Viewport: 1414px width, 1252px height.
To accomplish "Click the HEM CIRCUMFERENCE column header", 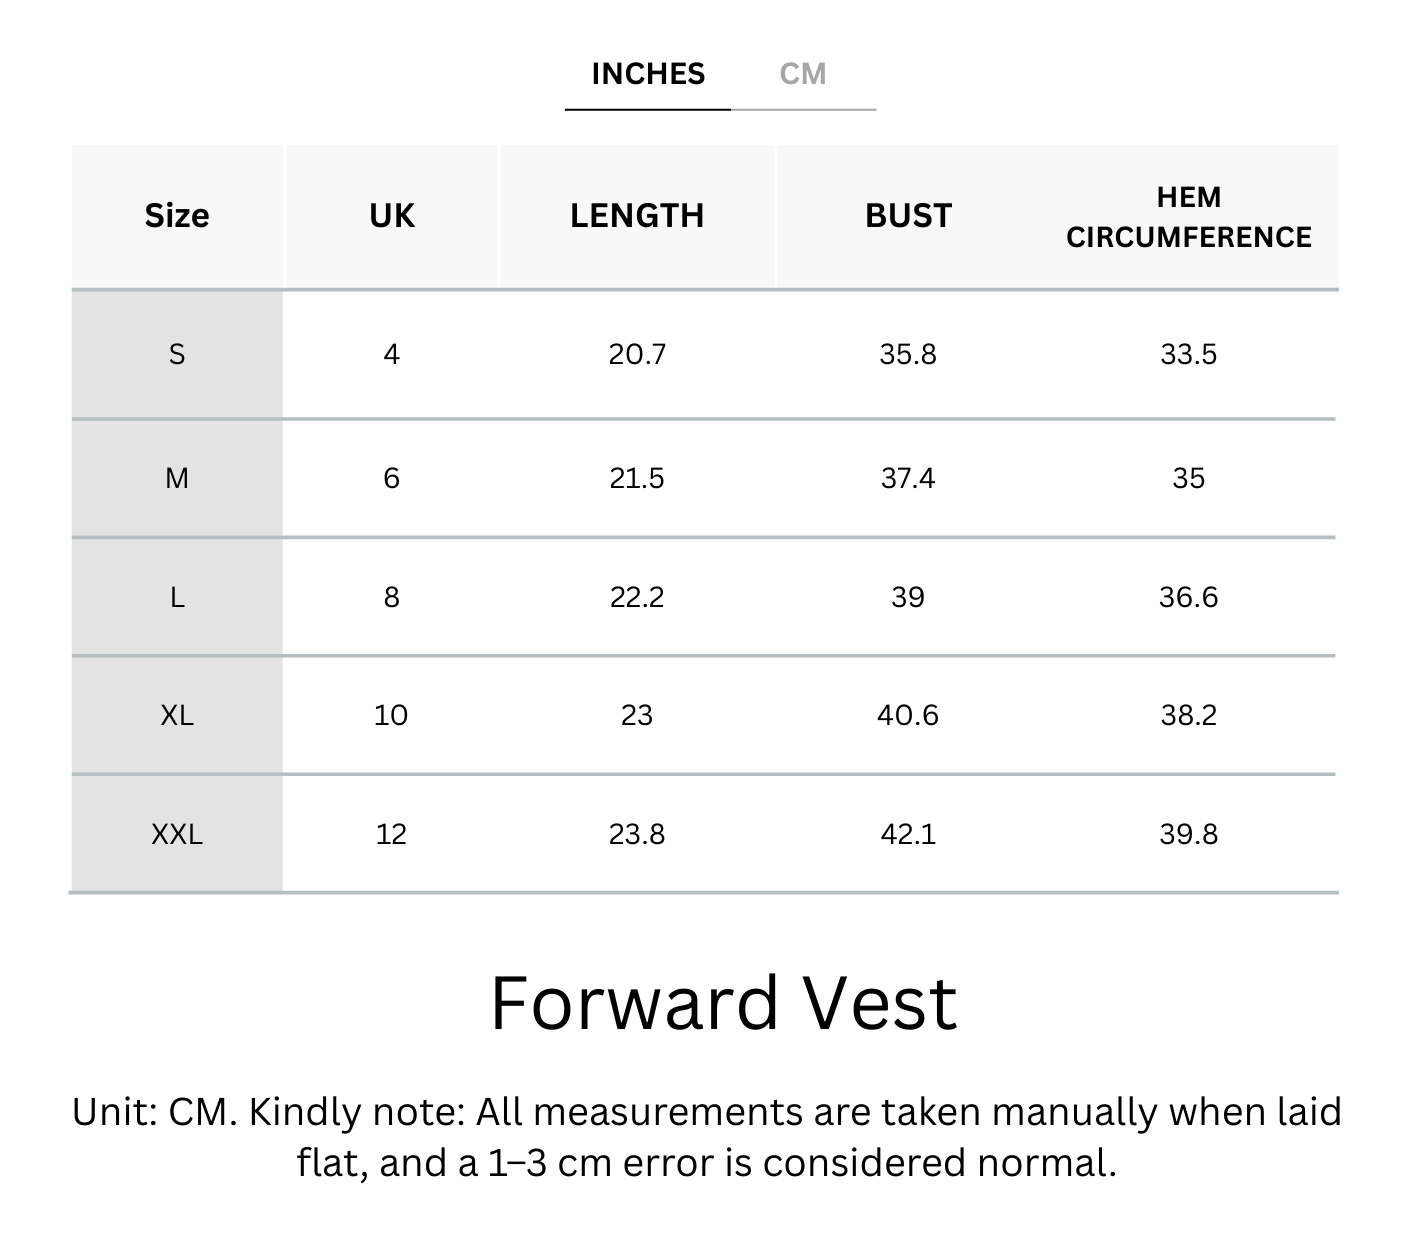I will click(x=1188, y=217).
